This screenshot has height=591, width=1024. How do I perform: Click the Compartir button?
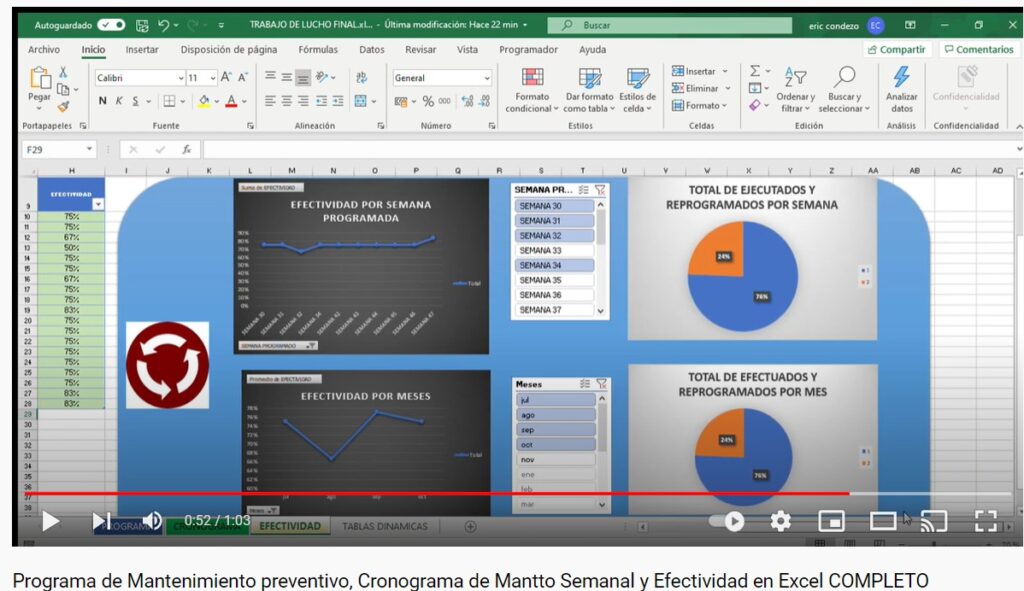point(896,49)
